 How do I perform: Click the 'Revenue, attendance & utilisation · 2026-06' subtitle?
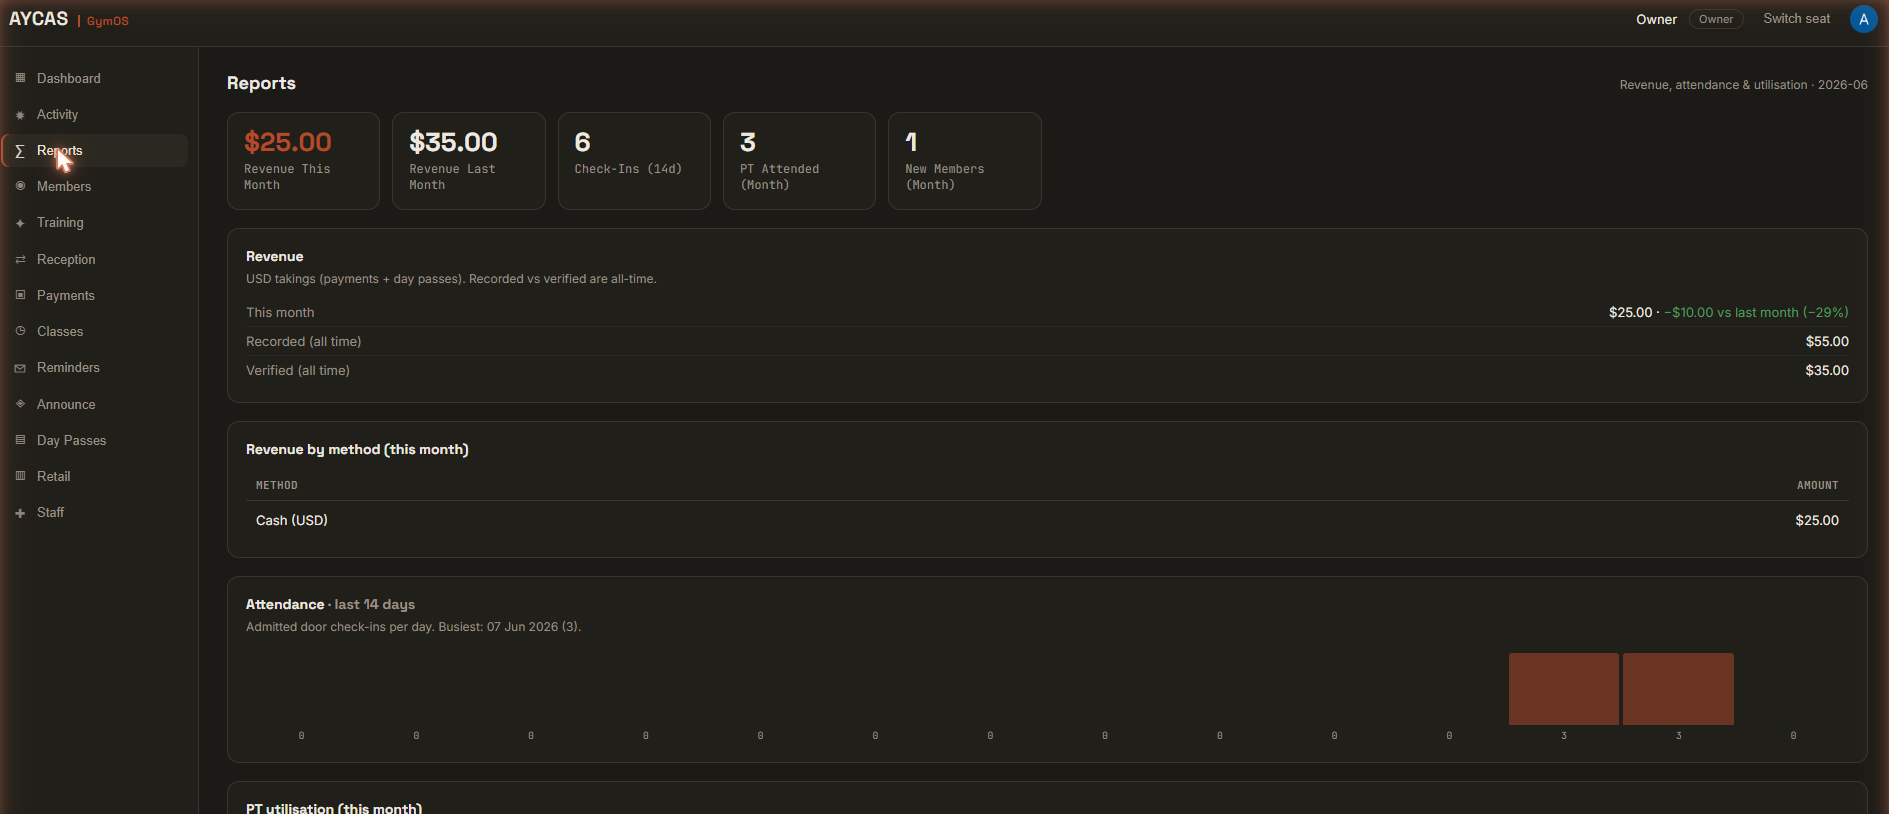1743,85
